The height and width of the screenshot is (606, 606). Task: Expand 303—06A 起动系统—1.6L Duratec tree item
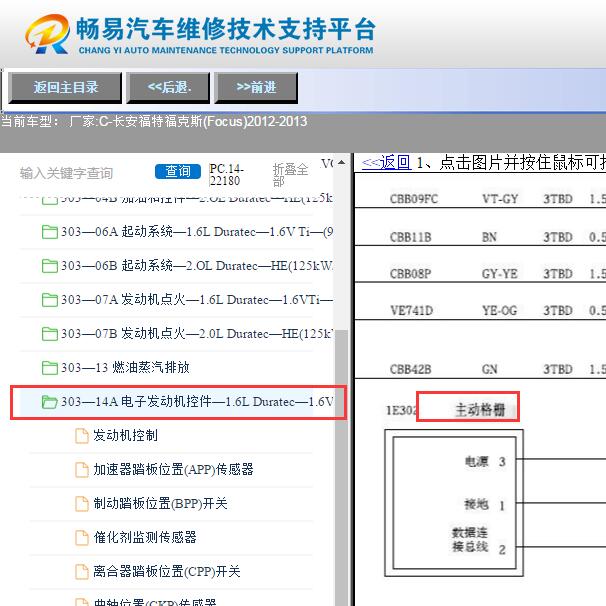coord(197,232)
